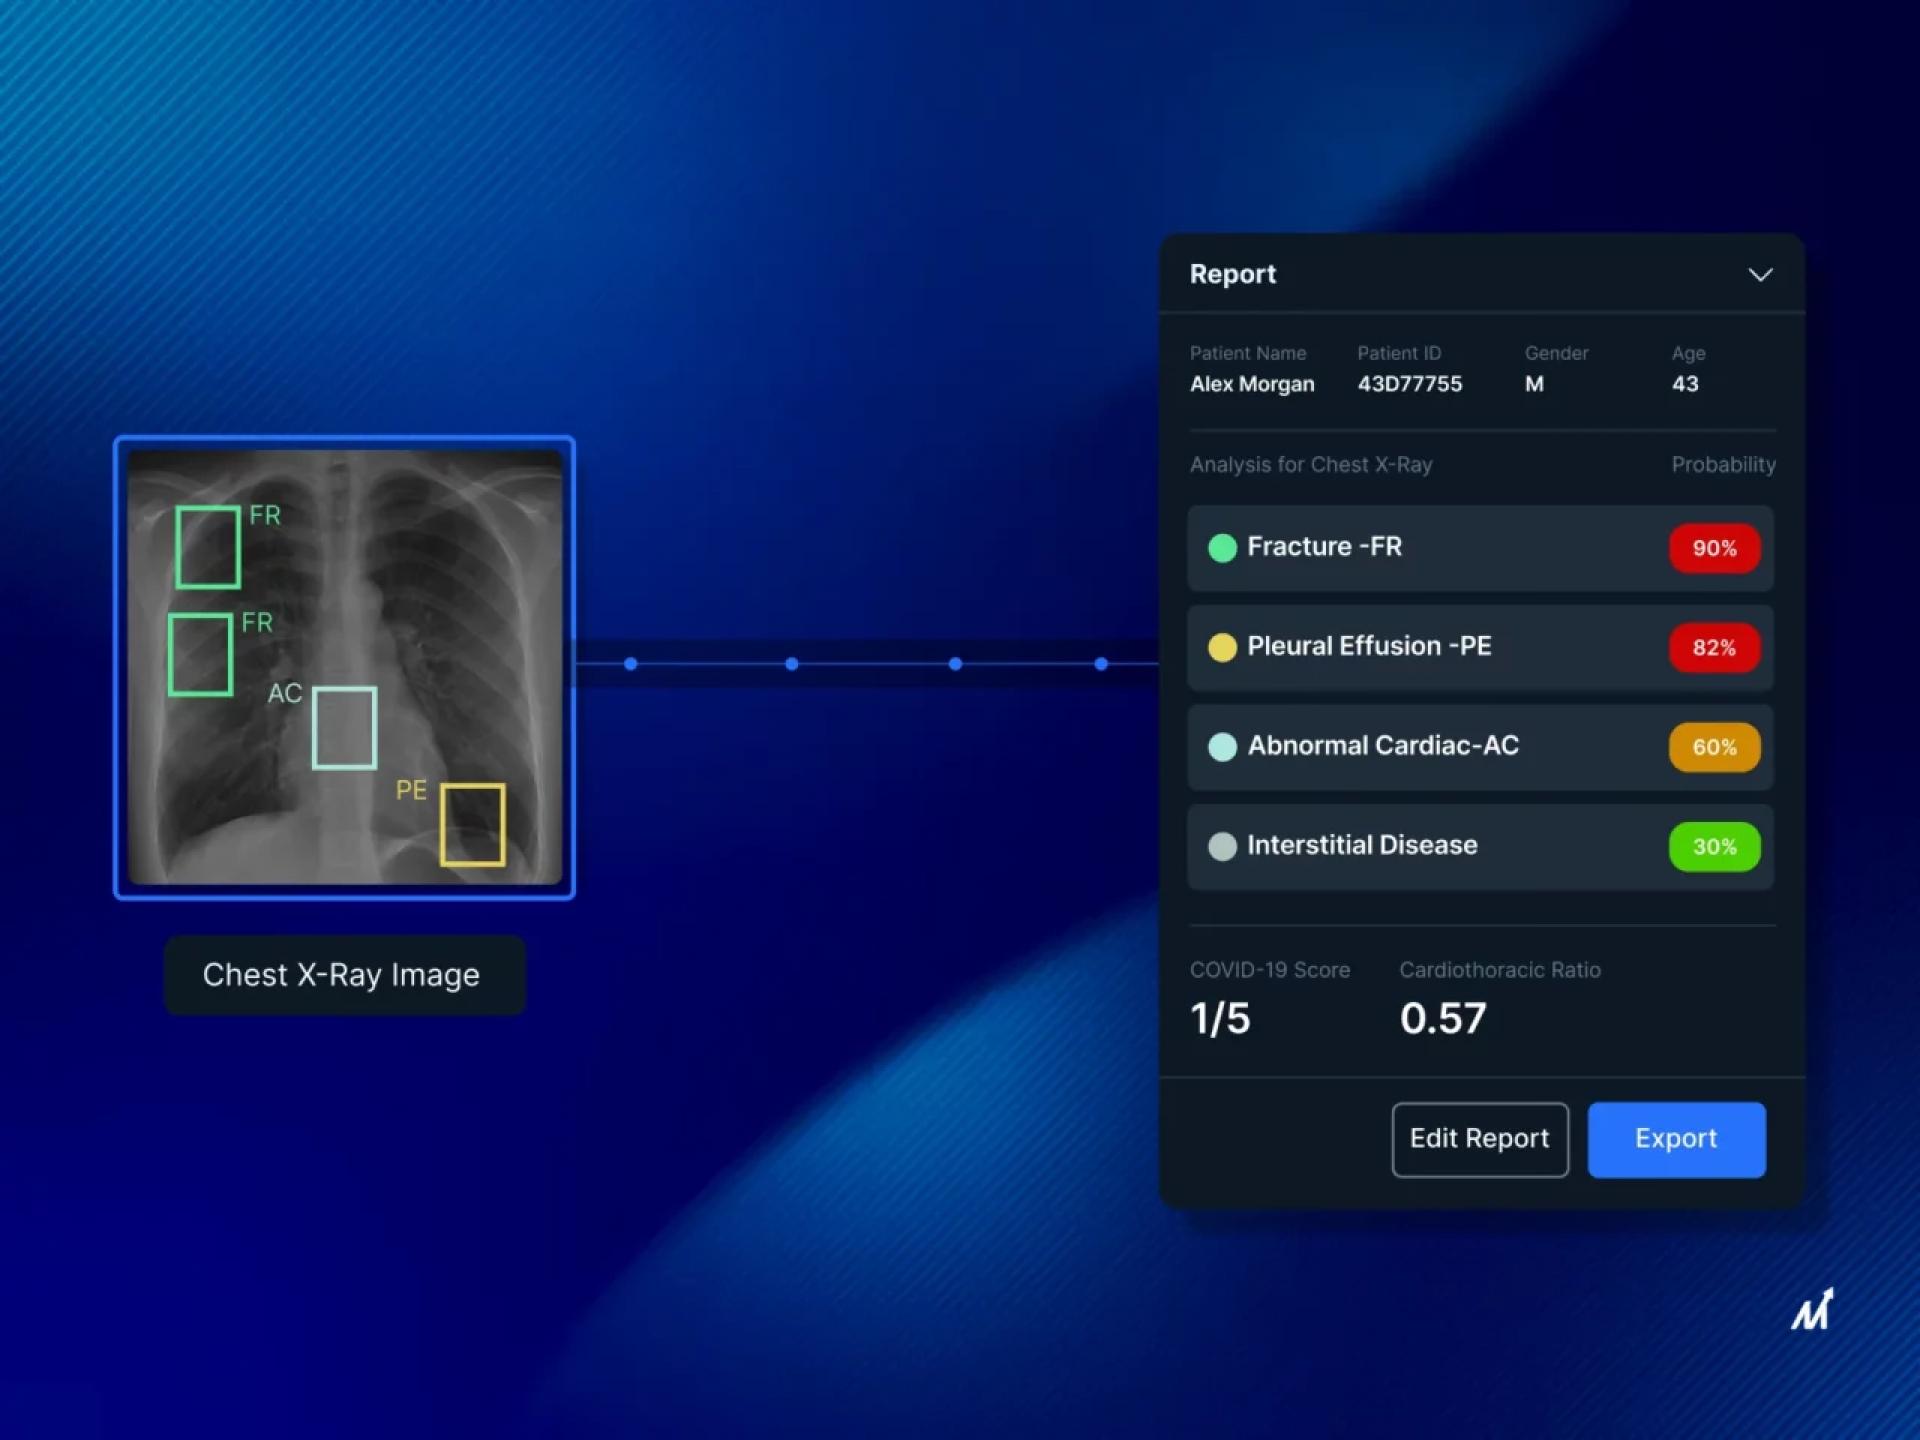The width and height of the screenshot is (1920, 1440).
Task: Toggle the Fracture -FR finding row
Action: coord(1450,548)
